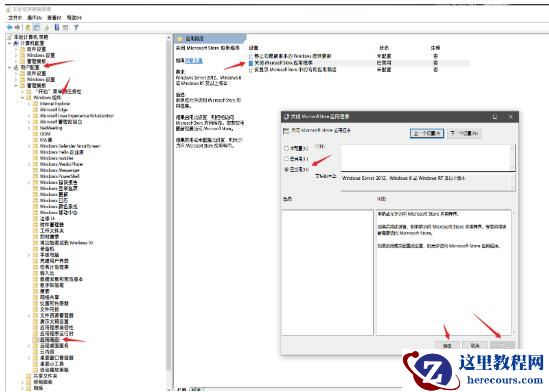Select the 自动播放策略 tree item
The width and height of the screenshot is (549, 392).
click(54, 370)
